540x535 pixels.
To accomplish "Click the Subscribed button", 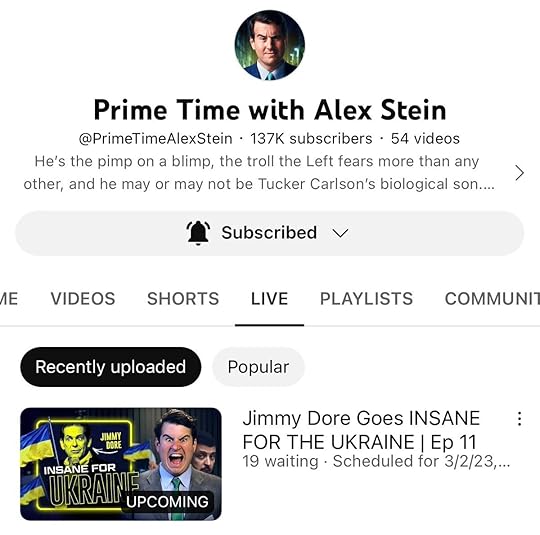I will click(x=270, y=233).
